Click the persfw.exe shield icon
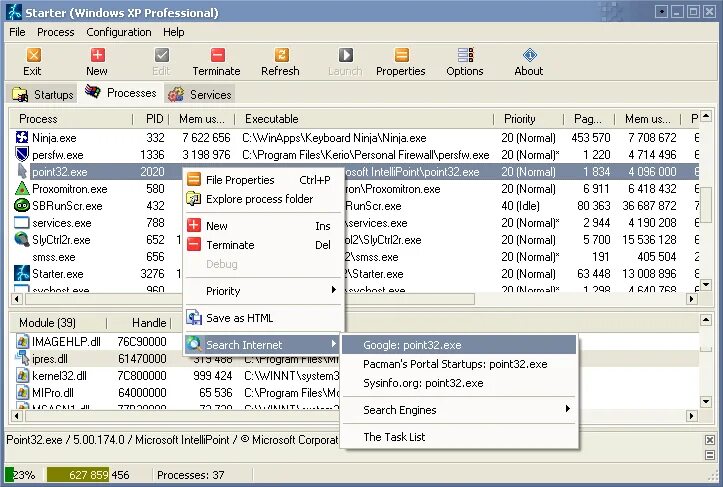Viewport: 723px width, 487px height. pos(22,154)
